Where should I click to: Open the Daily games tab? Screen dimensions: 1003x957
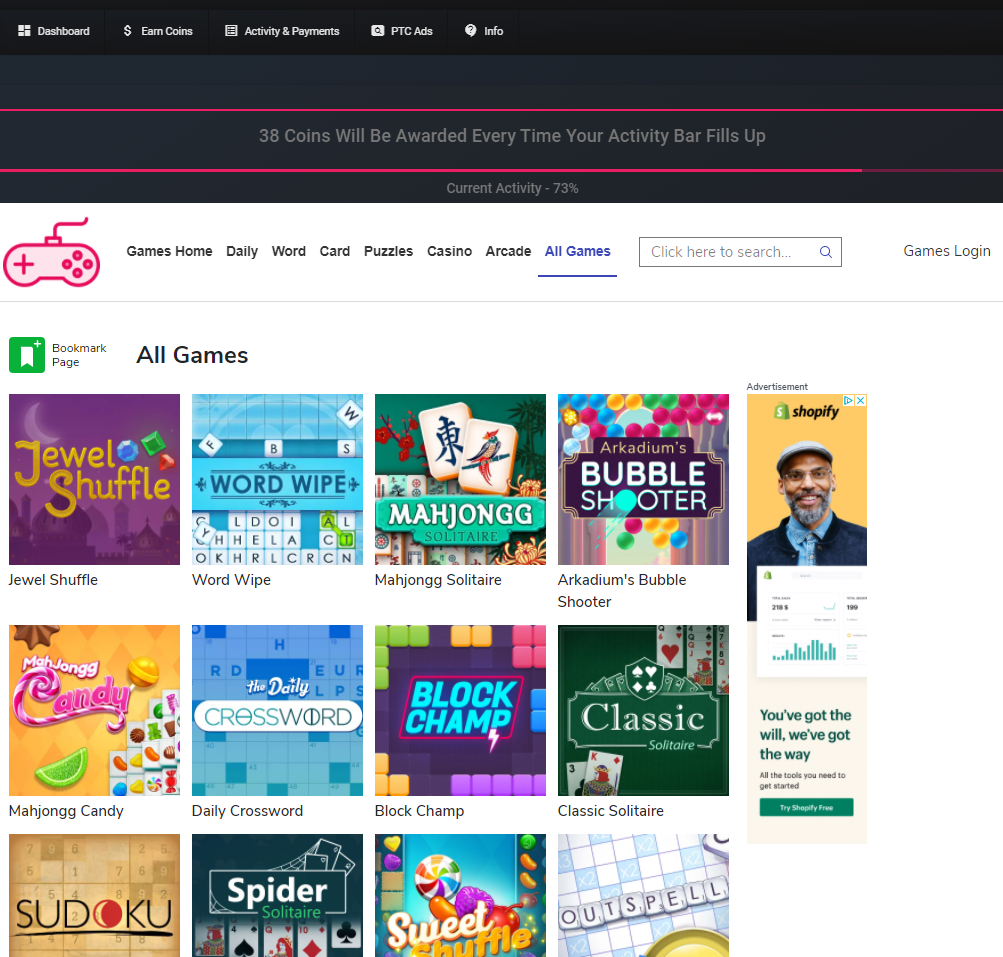point(242,251)
